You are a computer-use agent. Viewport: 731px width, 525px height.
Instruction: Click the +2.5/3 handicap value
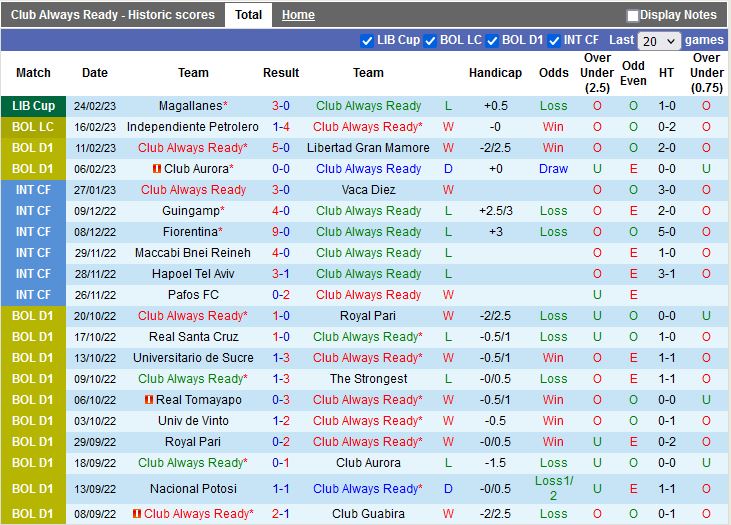coord(496,211)
